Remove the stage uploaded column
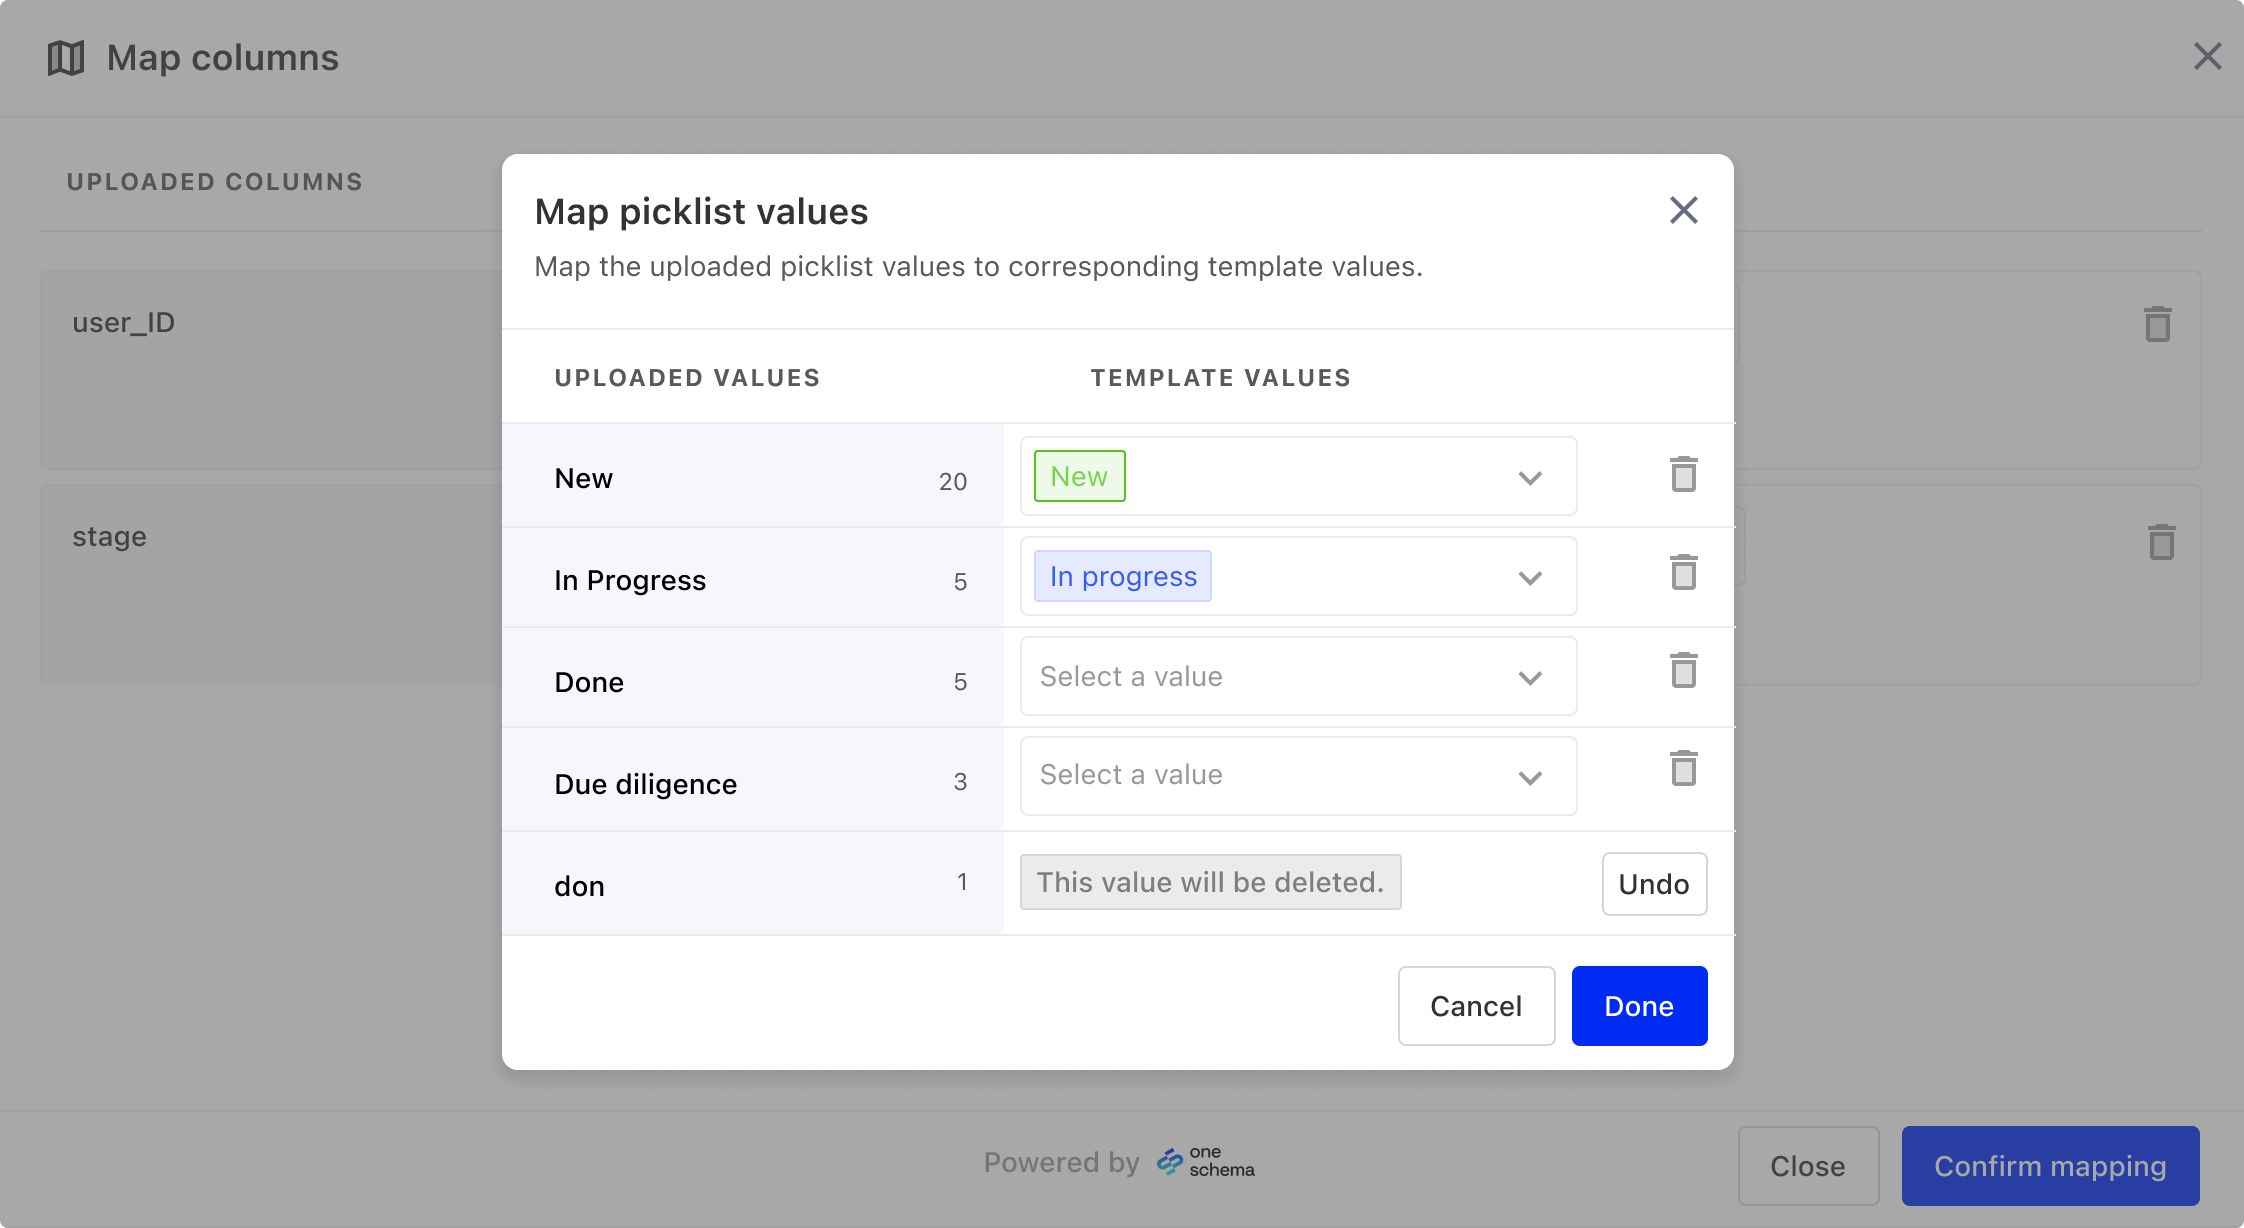The height and width of the screenshot is (1228, 2244). pos(2161,542)
